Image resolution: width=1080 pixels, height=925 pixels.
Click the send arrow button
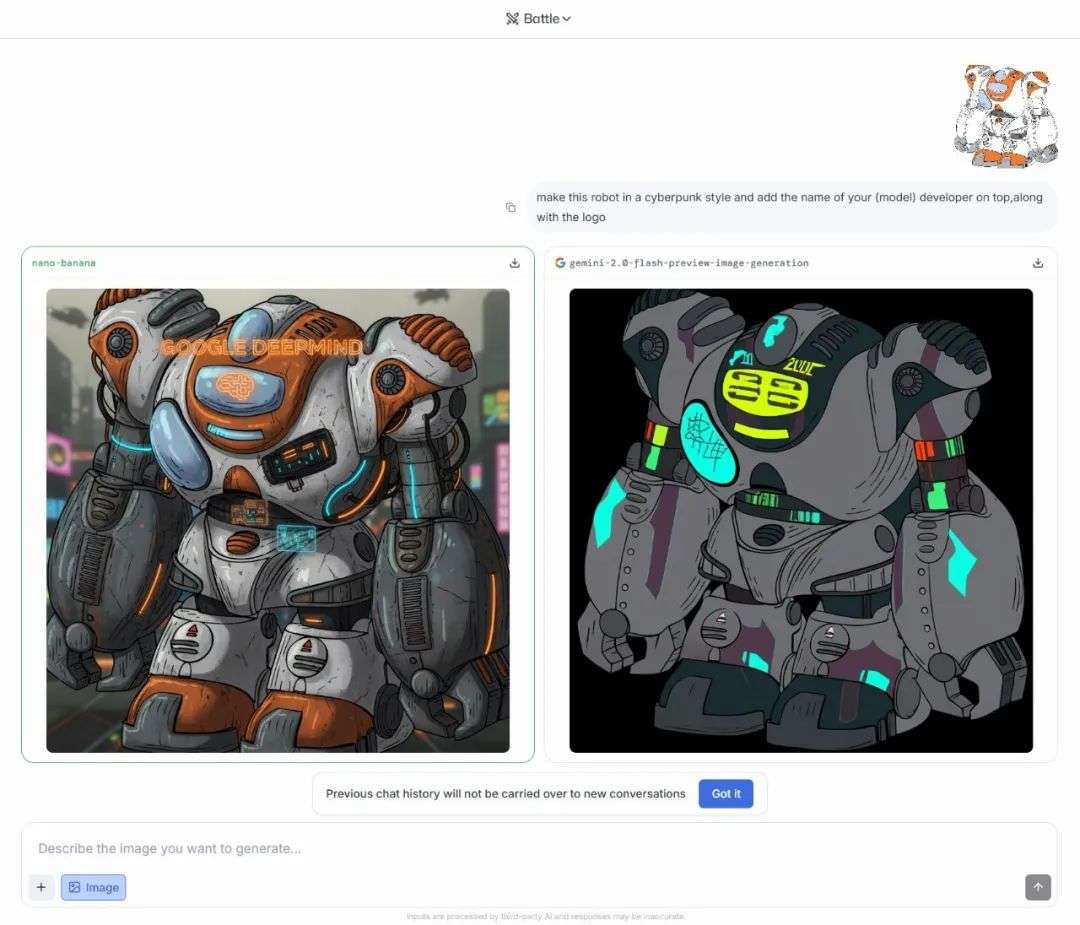(x=1038, y=887)
